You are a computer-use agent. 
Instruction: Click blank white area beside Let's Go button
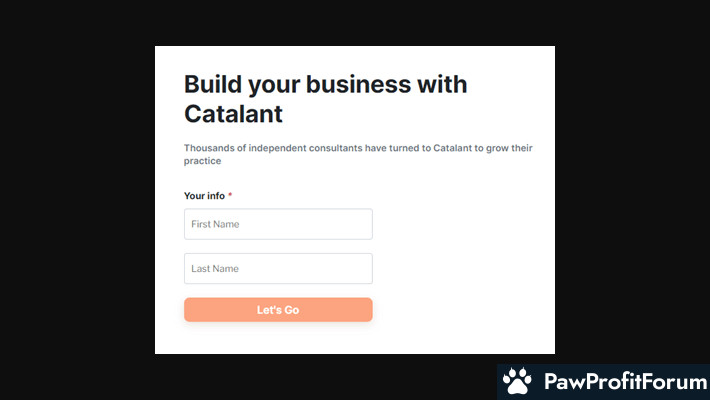pyautogui.click(x=462, y=309)
